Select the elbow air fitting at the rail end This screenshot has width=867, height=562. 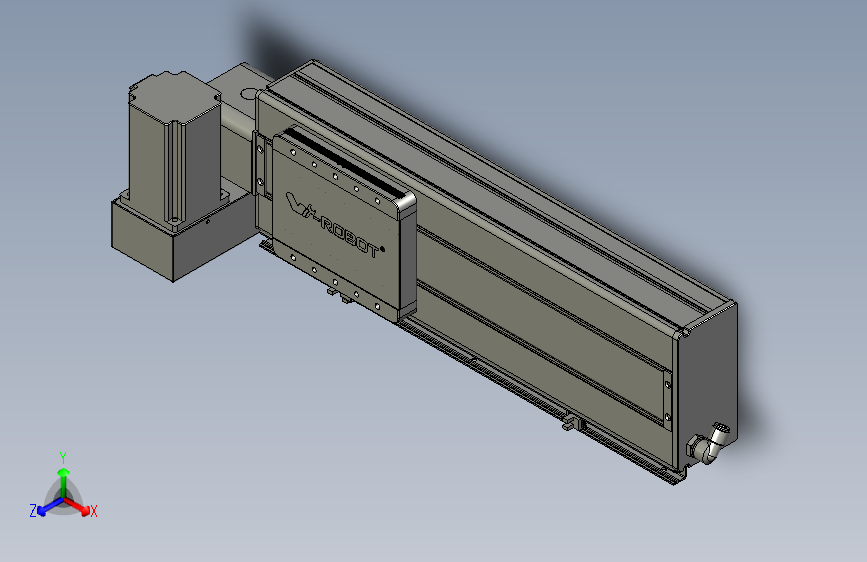708,443
